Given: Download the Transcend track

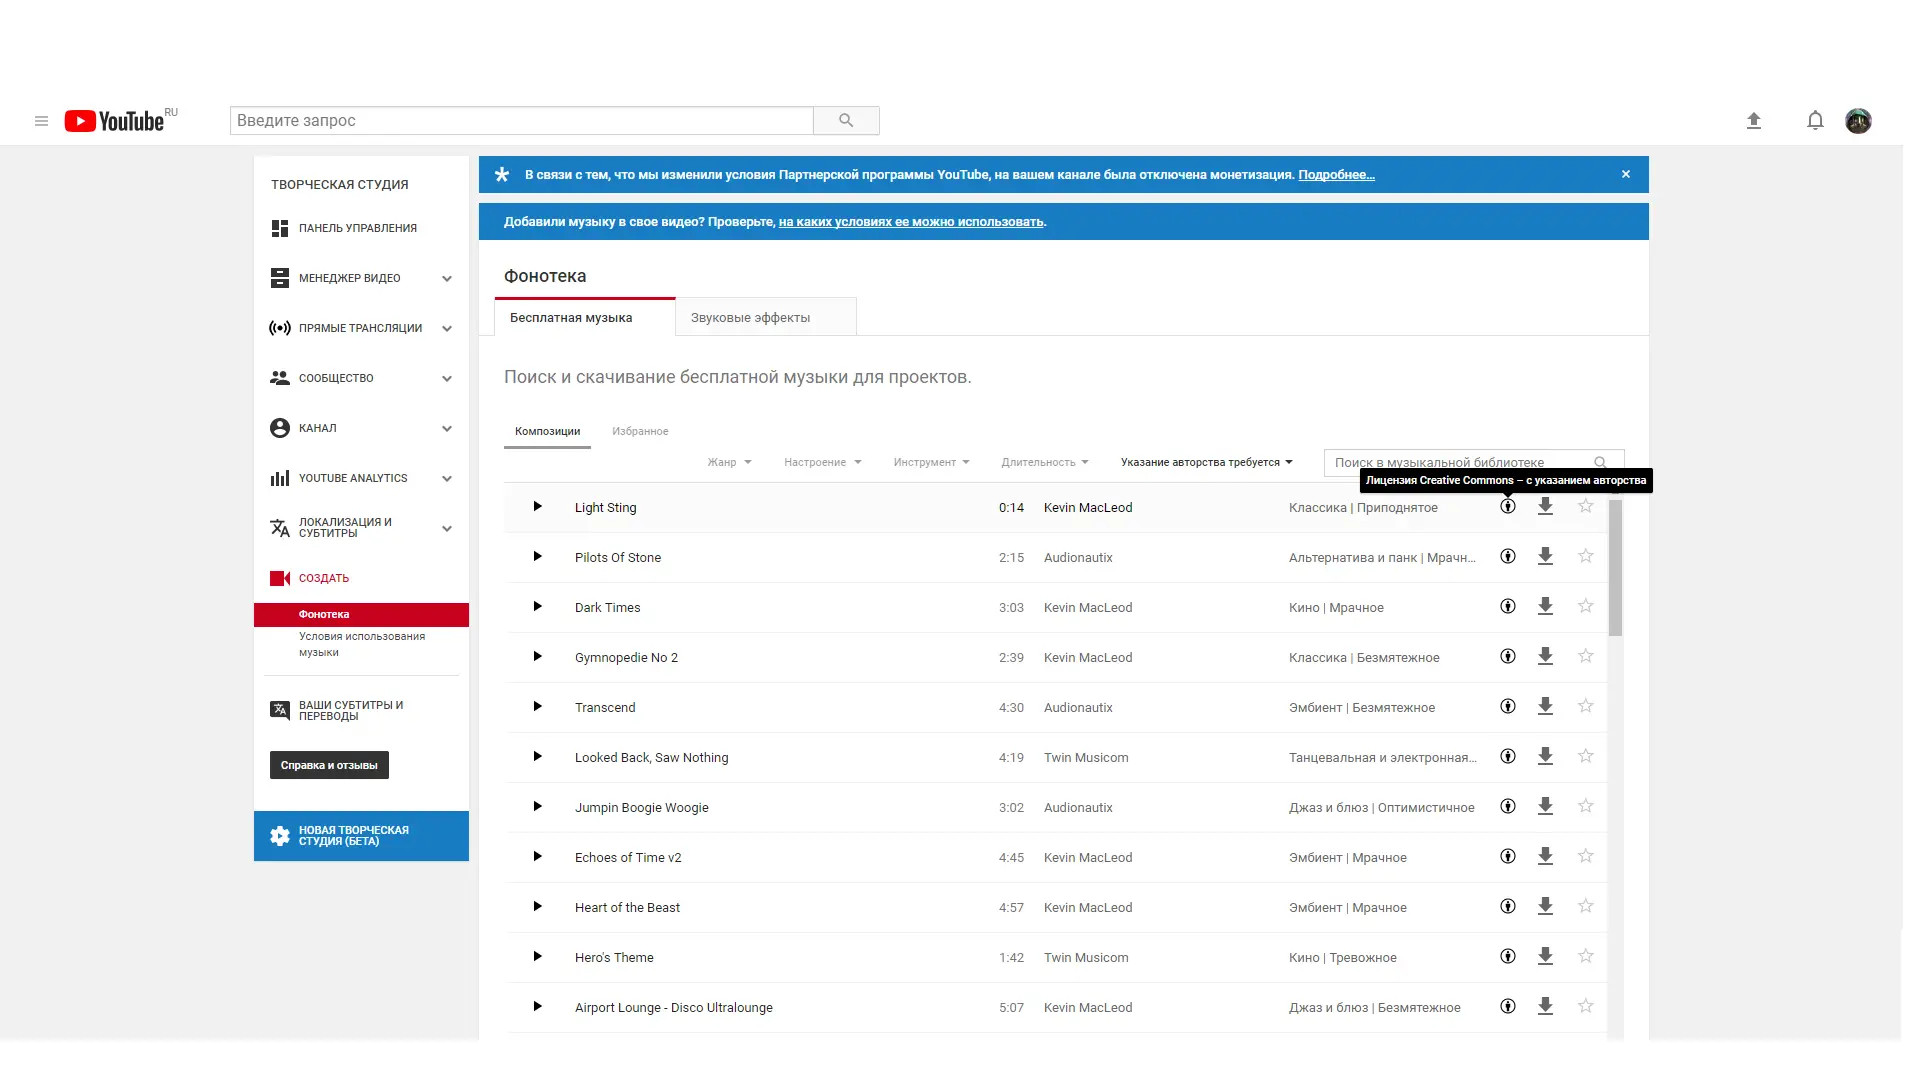Looking at the screenshot, I should point(1545,707).
